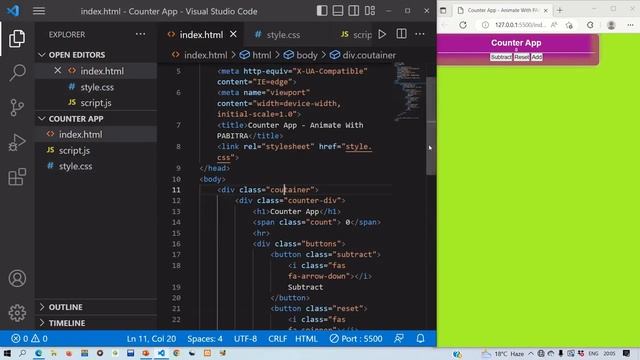
Task: Toggle the secondary side bar layout icon
Action: click(x=353, y=11)
